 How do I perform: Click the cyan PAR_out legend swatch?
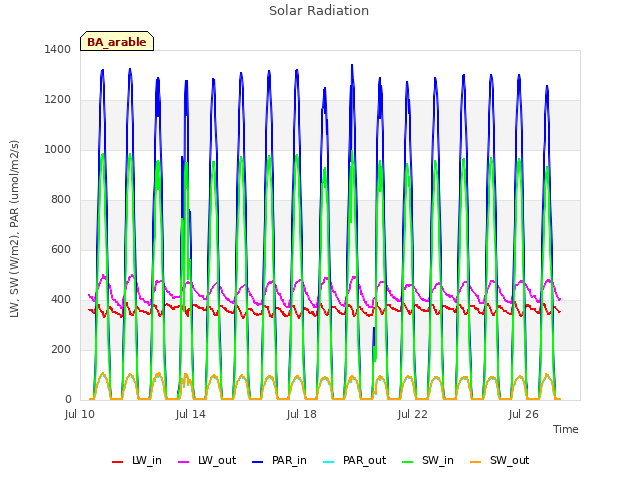point(329,462)
